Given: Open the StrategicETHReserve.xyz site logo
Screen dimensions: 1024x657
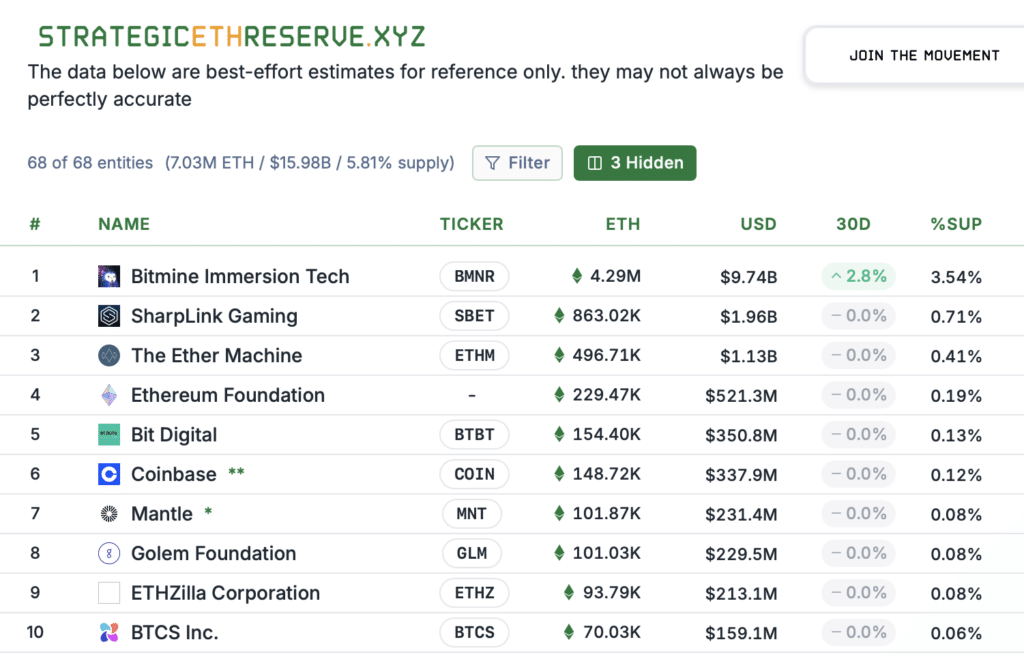Looking at the screenshot, I should click(x=232, y=37).
